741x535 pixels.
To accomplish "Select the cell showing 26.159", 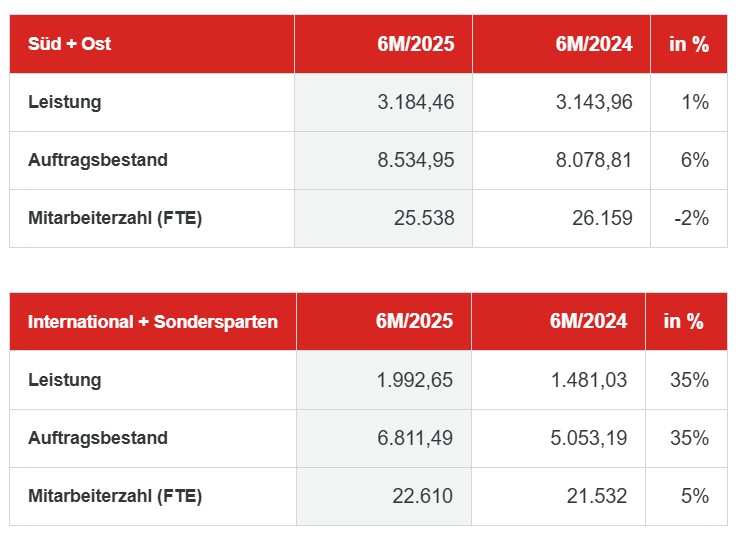I will [x=603, y=218].
